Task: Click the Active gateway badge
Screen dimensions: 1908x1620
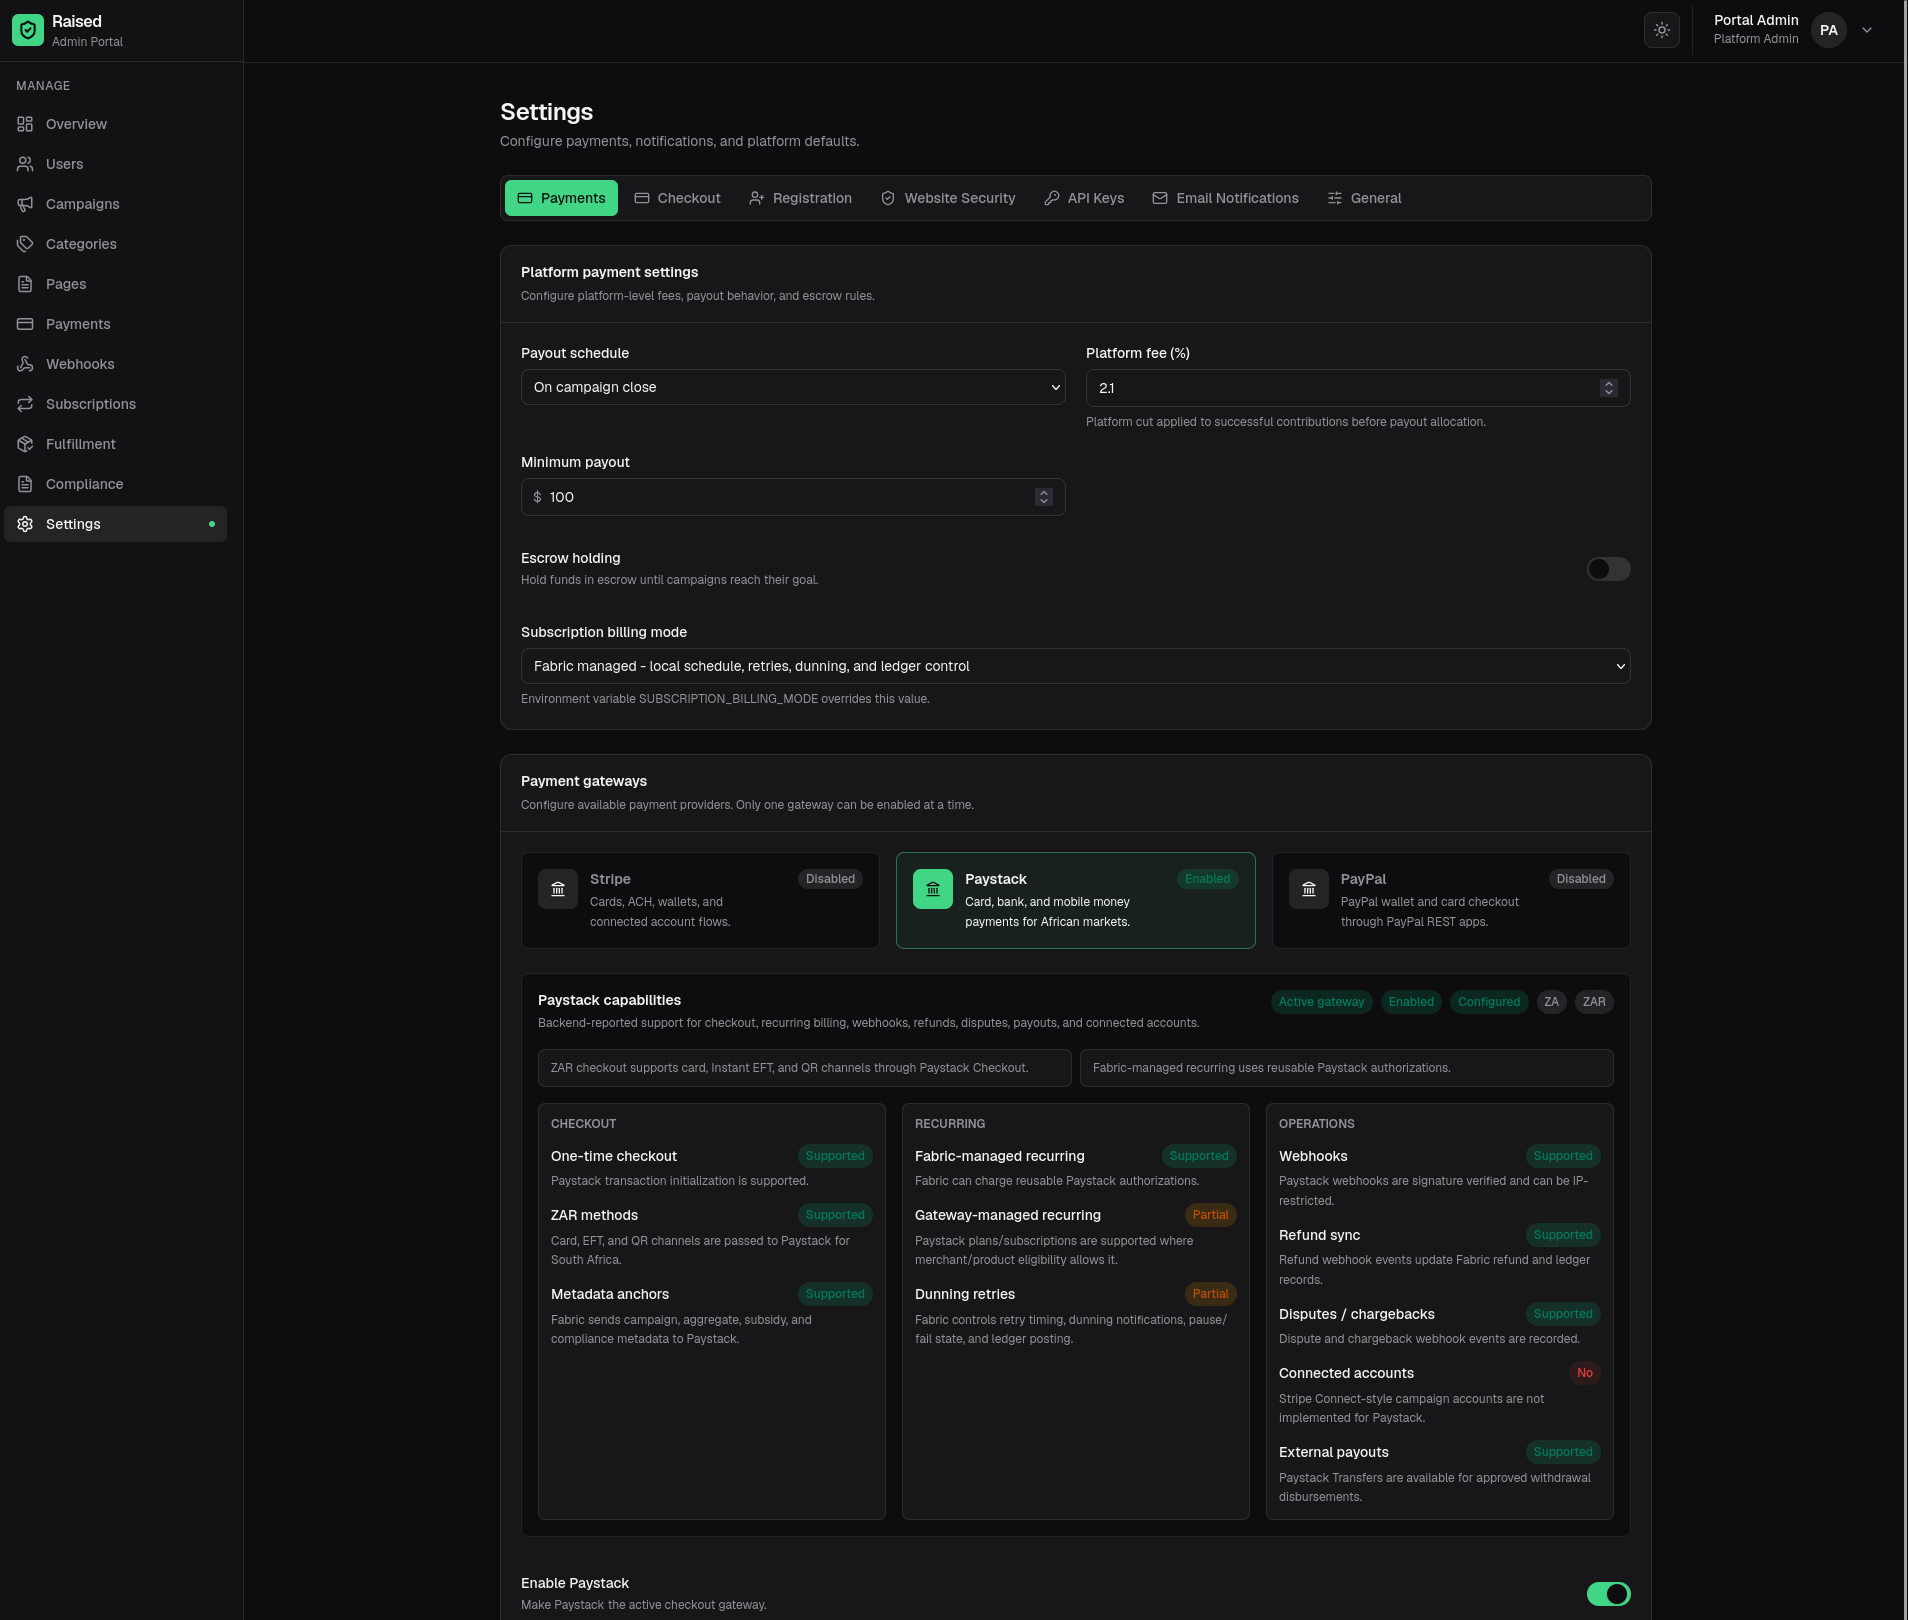Action: (1321, 1002)
